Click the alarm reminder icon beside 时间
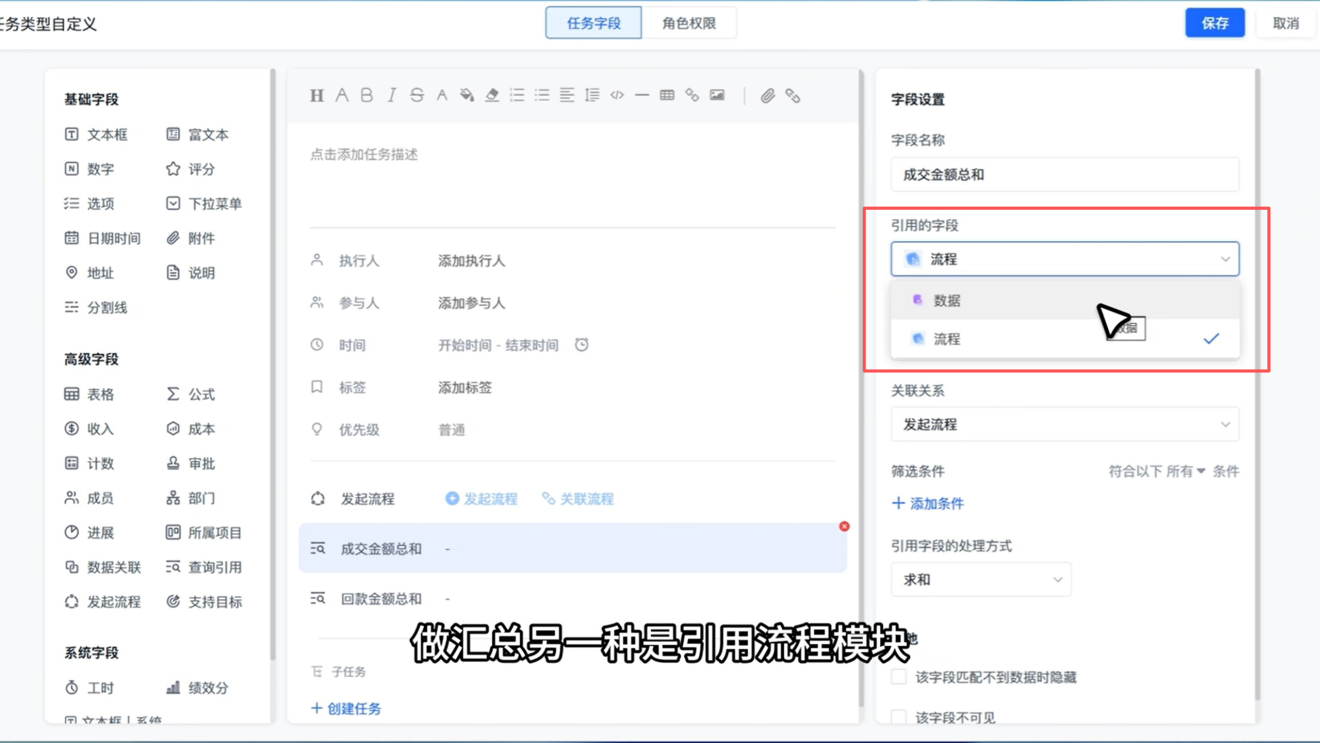1320x743 pixels. (x=582, y=345)
